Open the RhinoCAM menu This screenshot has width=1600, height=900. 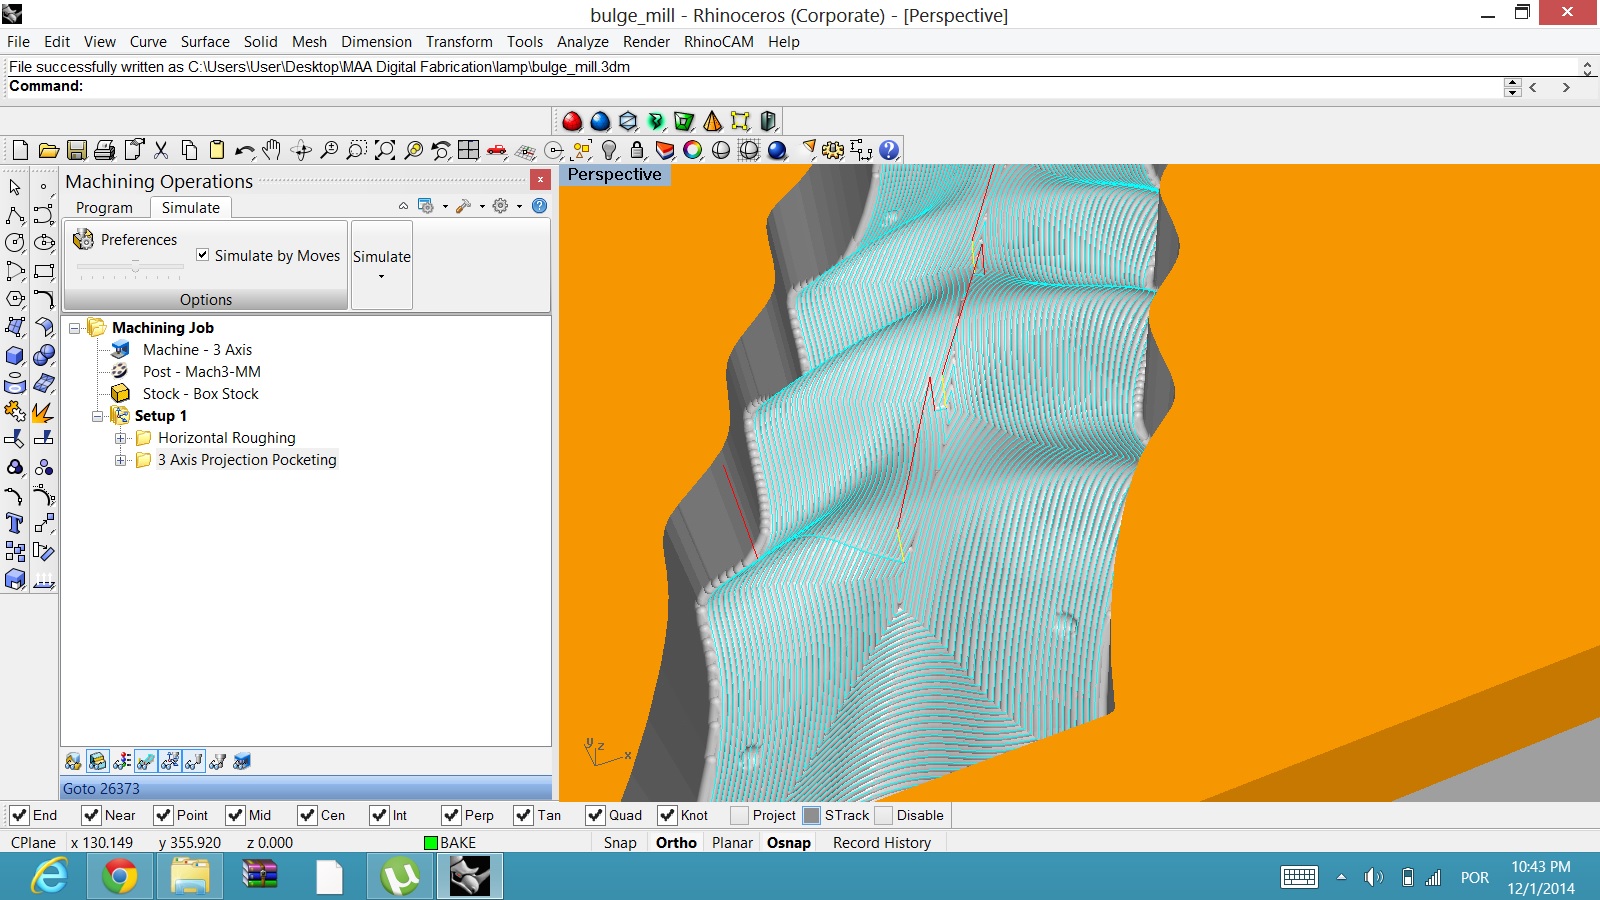pyautogui.click(x=718, y=42)
